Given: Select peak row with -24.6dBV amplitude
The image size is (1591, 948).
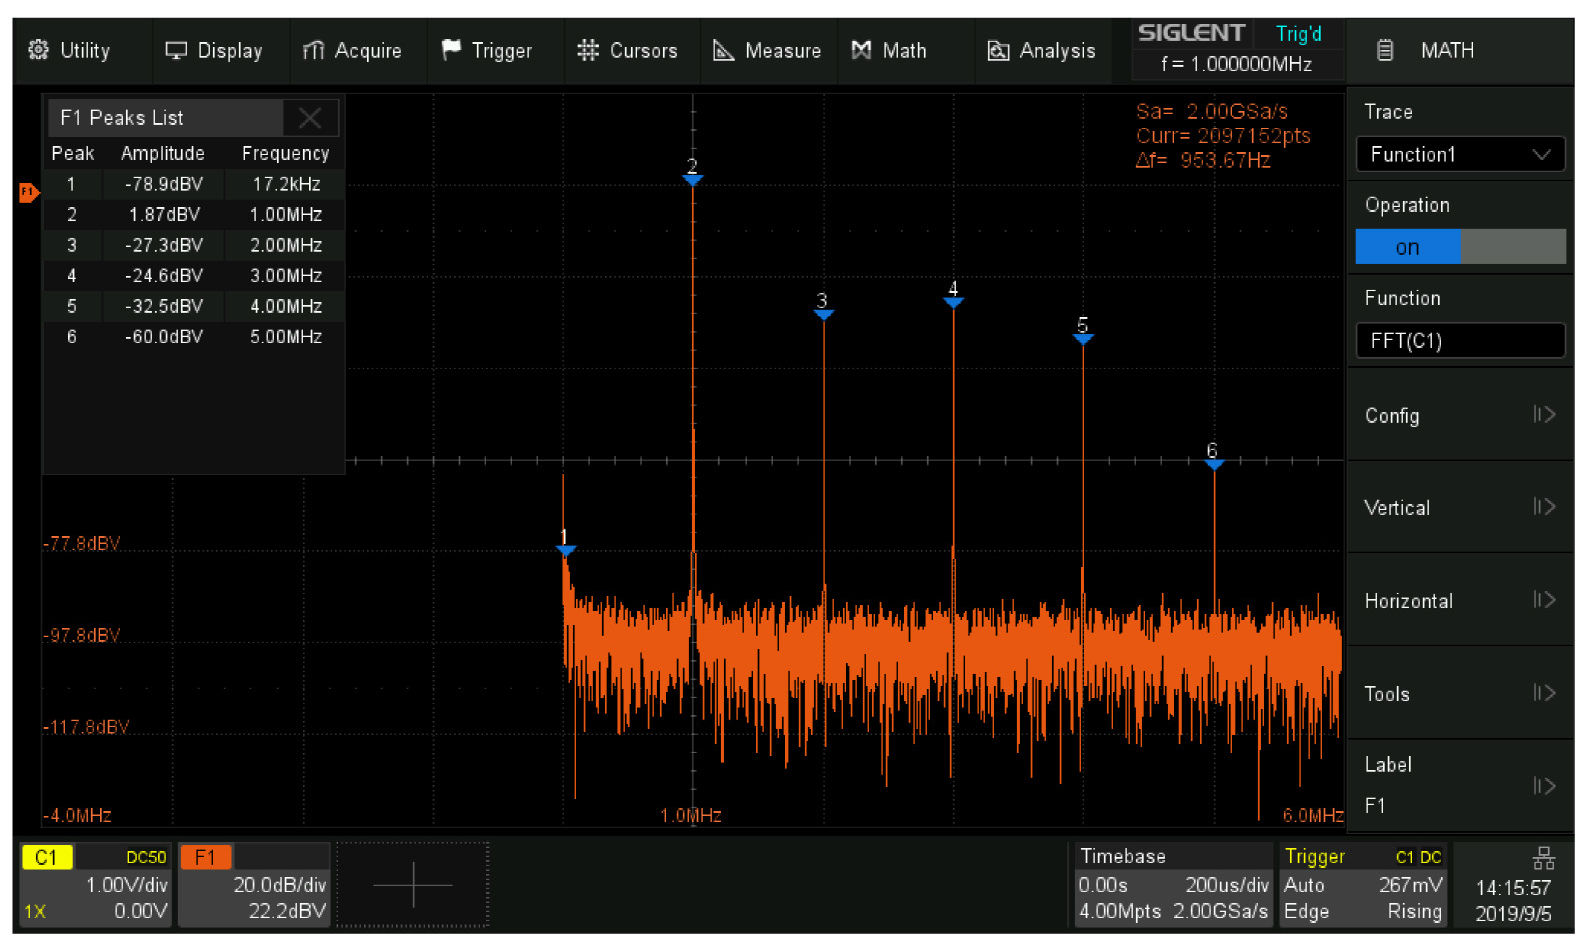Looking at the screenshot, I should coord(194,275).
